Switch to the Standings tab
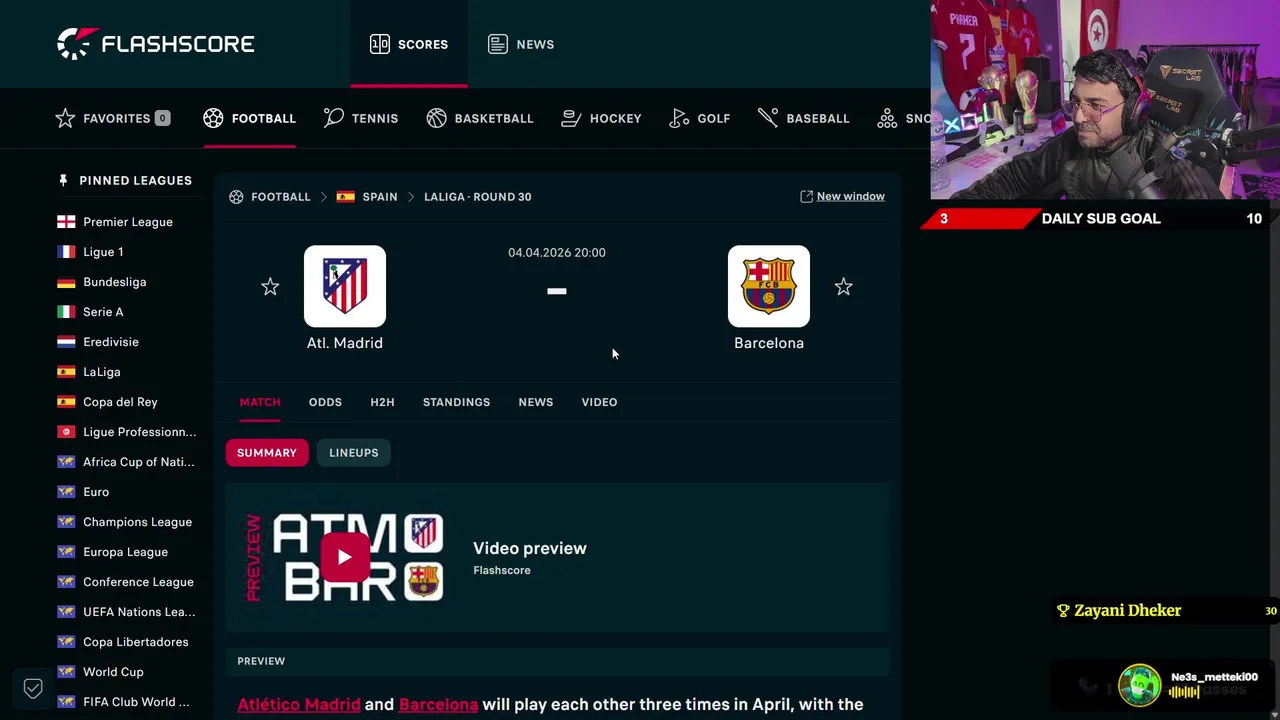The image size is (1280, 720). coord(456,402)
